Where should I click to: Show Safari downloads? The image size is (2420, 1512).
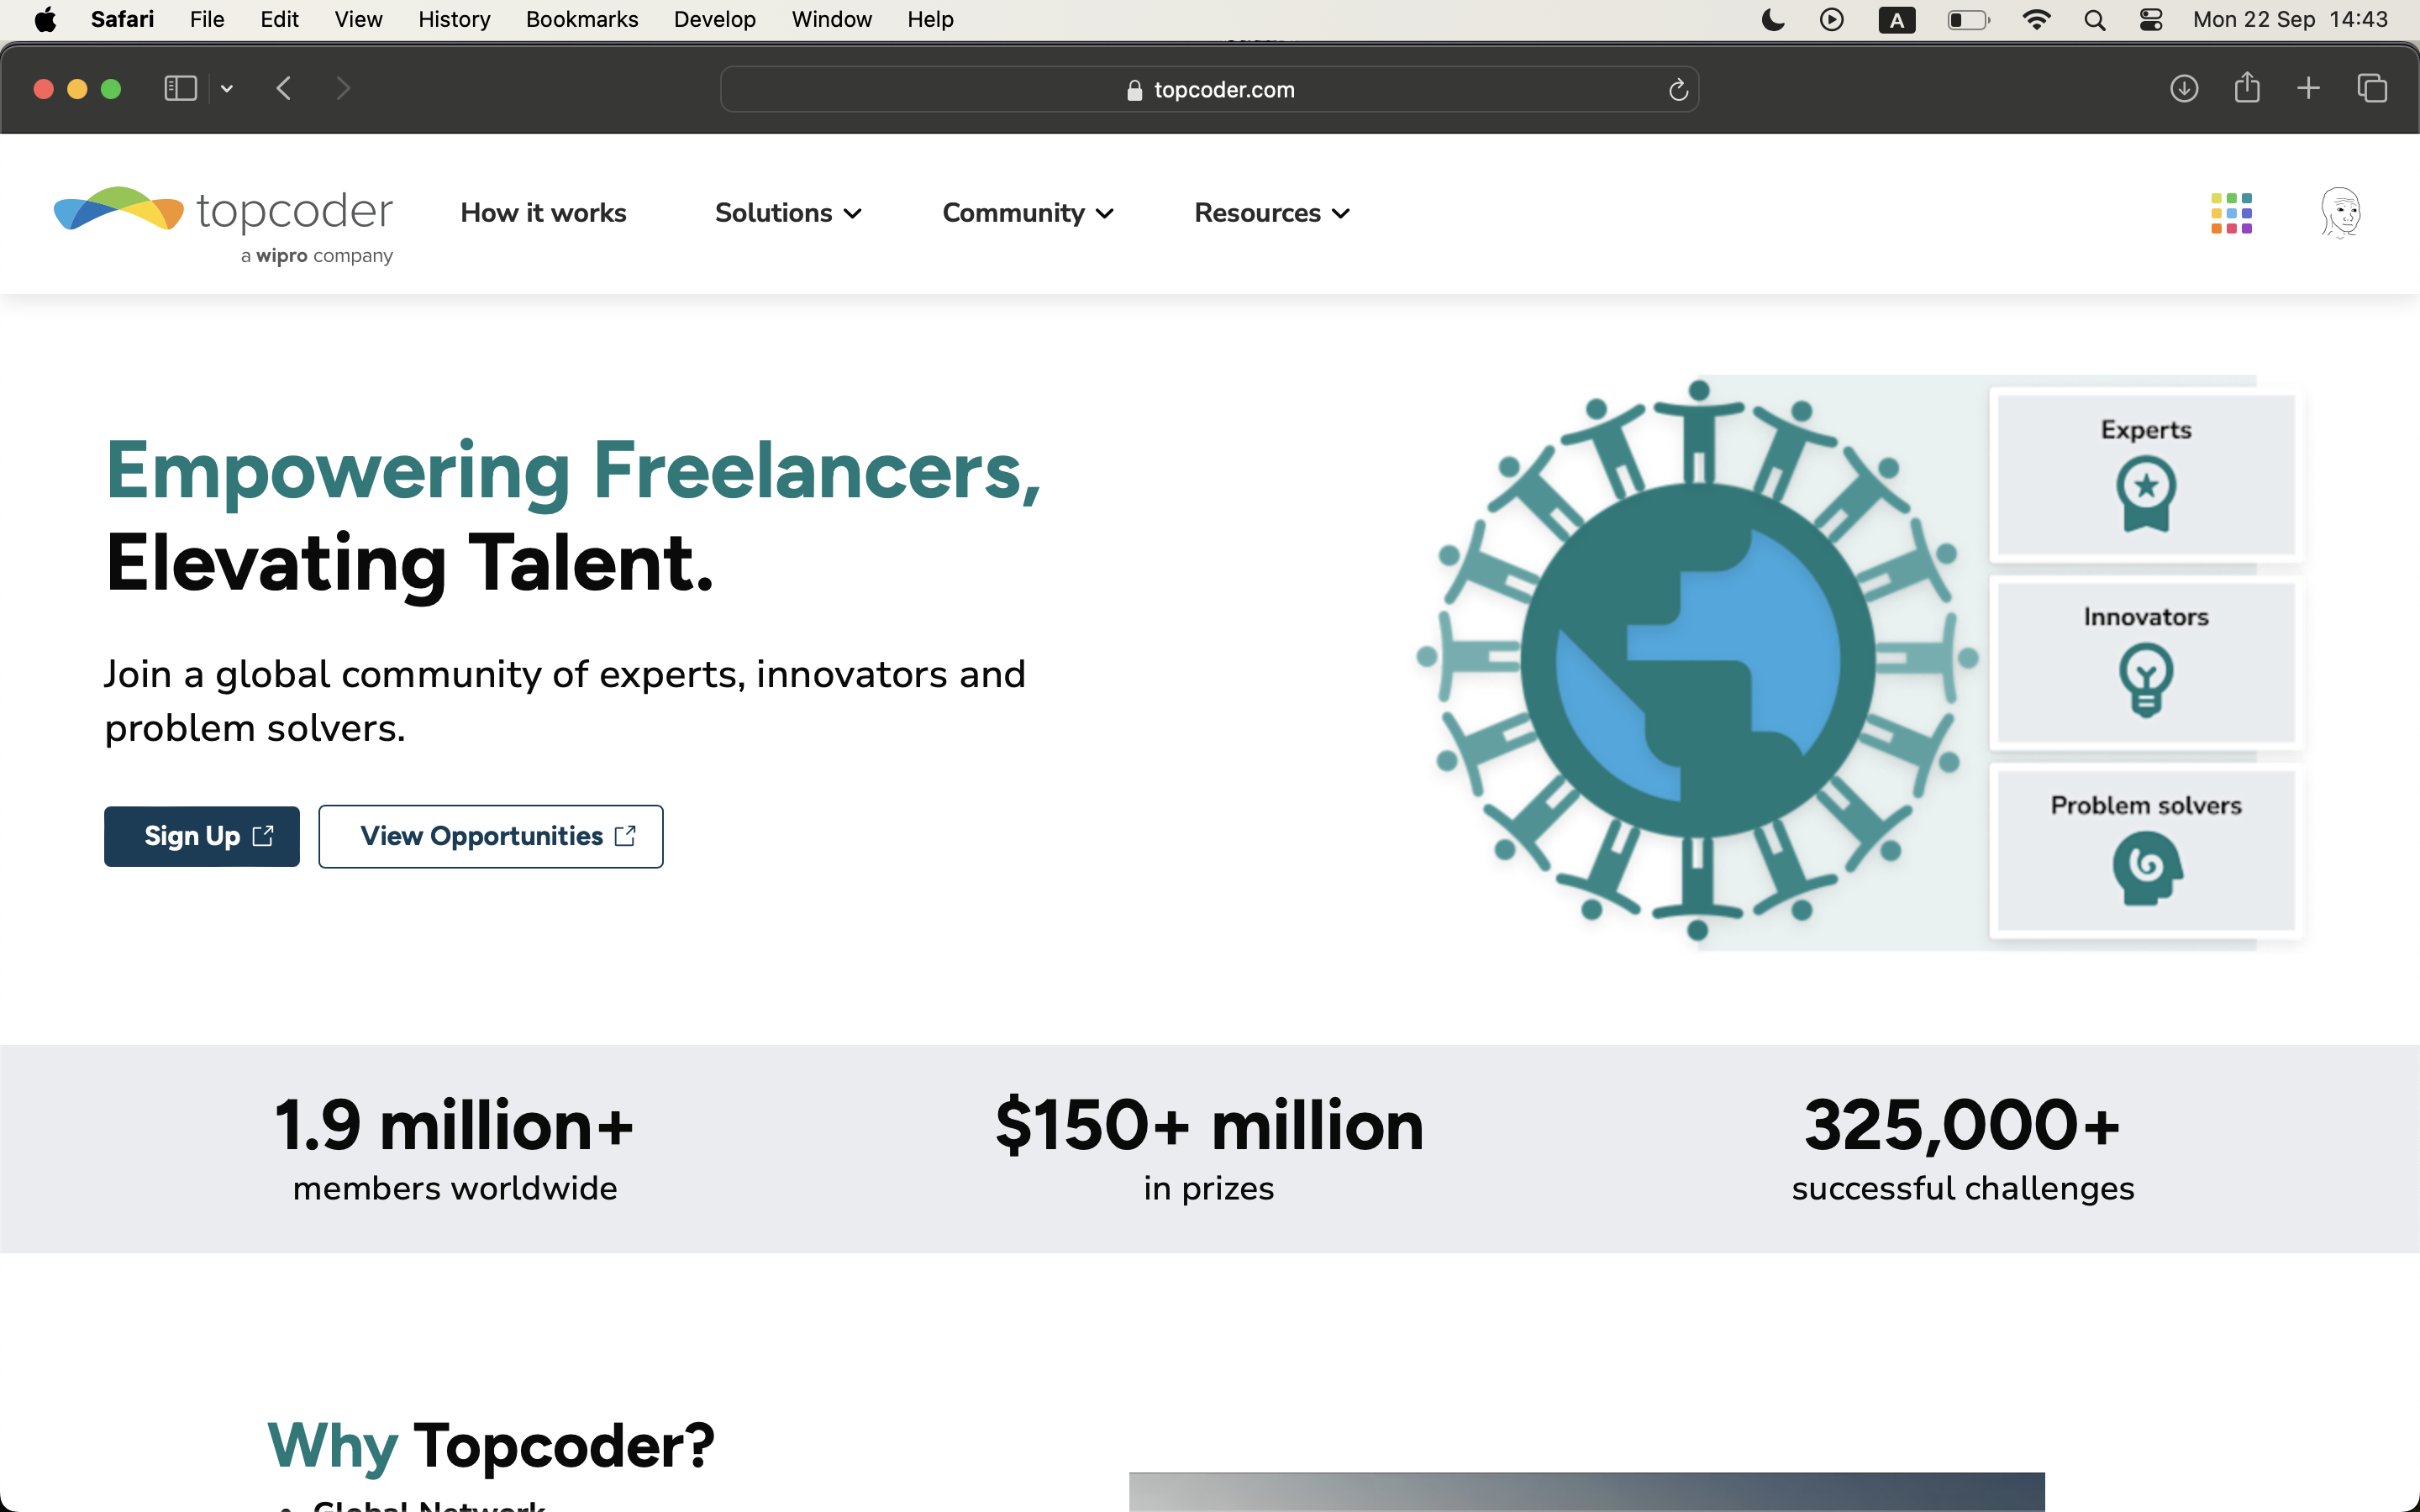pos(2184,89)
